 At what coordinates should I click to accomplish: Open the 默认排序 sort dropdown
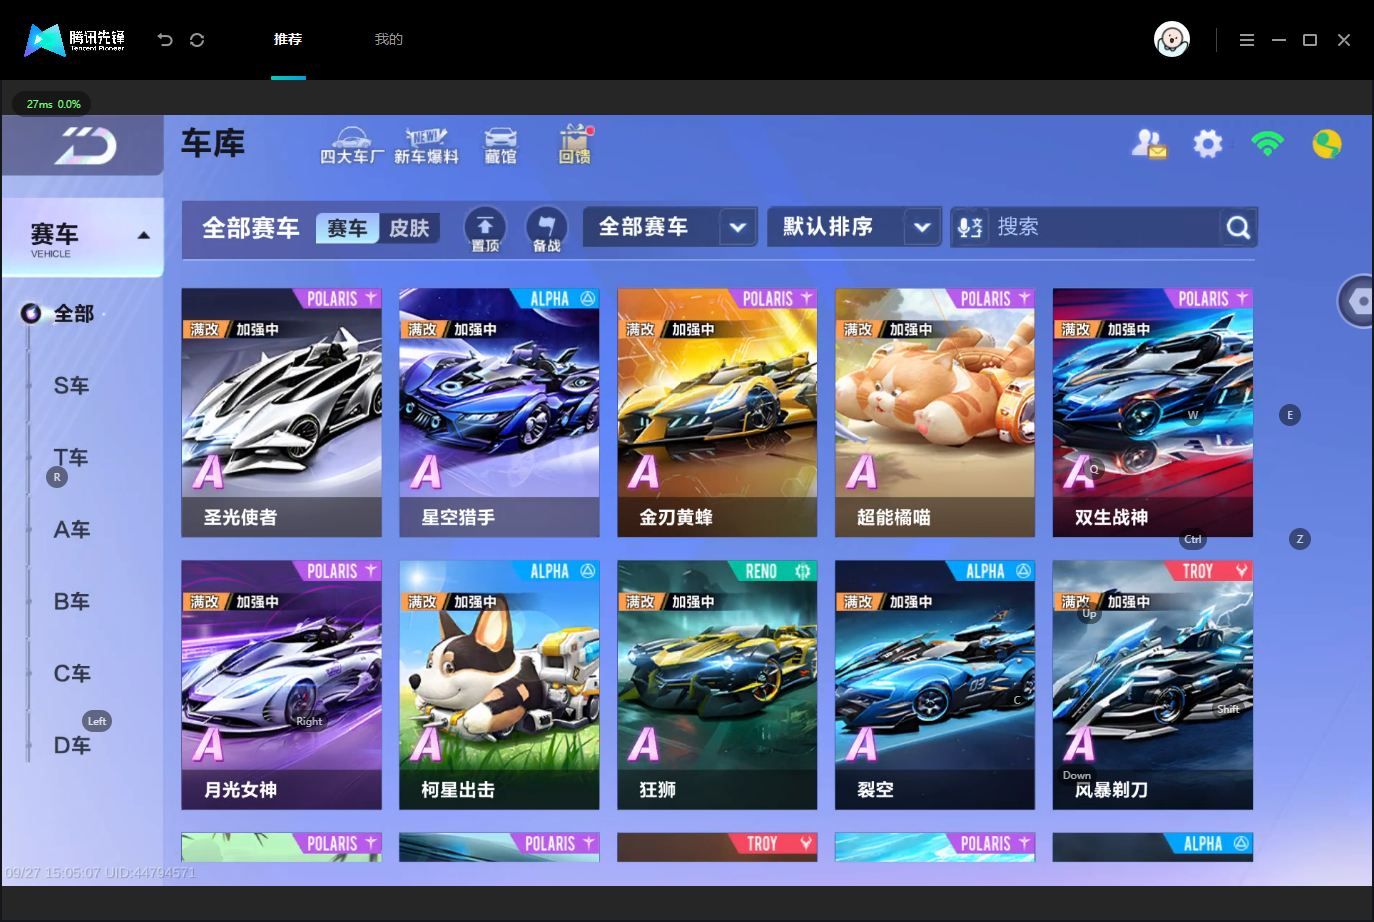point(855,227)
